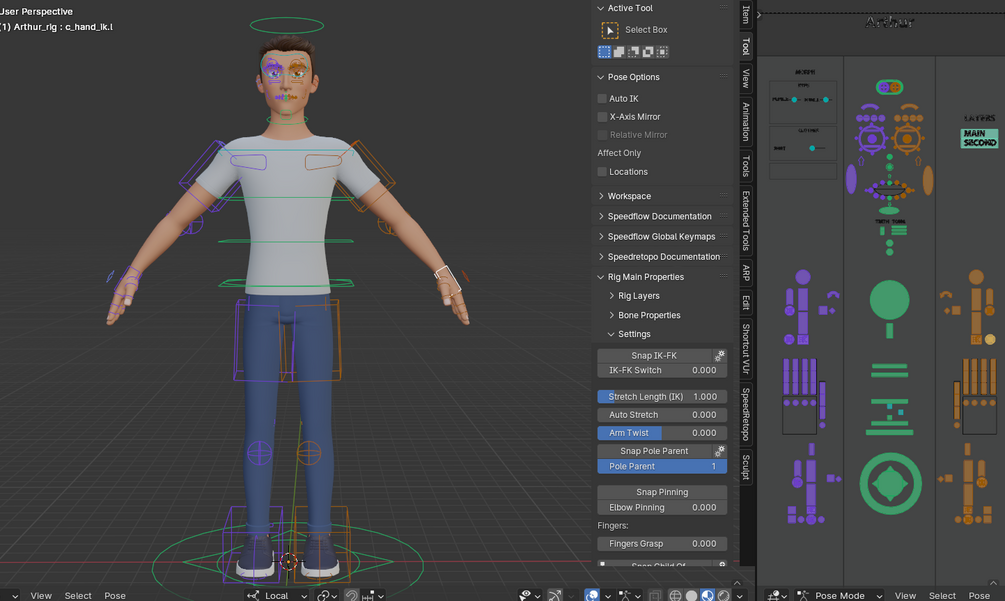Tick the Locations checkbox under Affect Only
Screen dimensions: 1005x601
tap(602, 172)
